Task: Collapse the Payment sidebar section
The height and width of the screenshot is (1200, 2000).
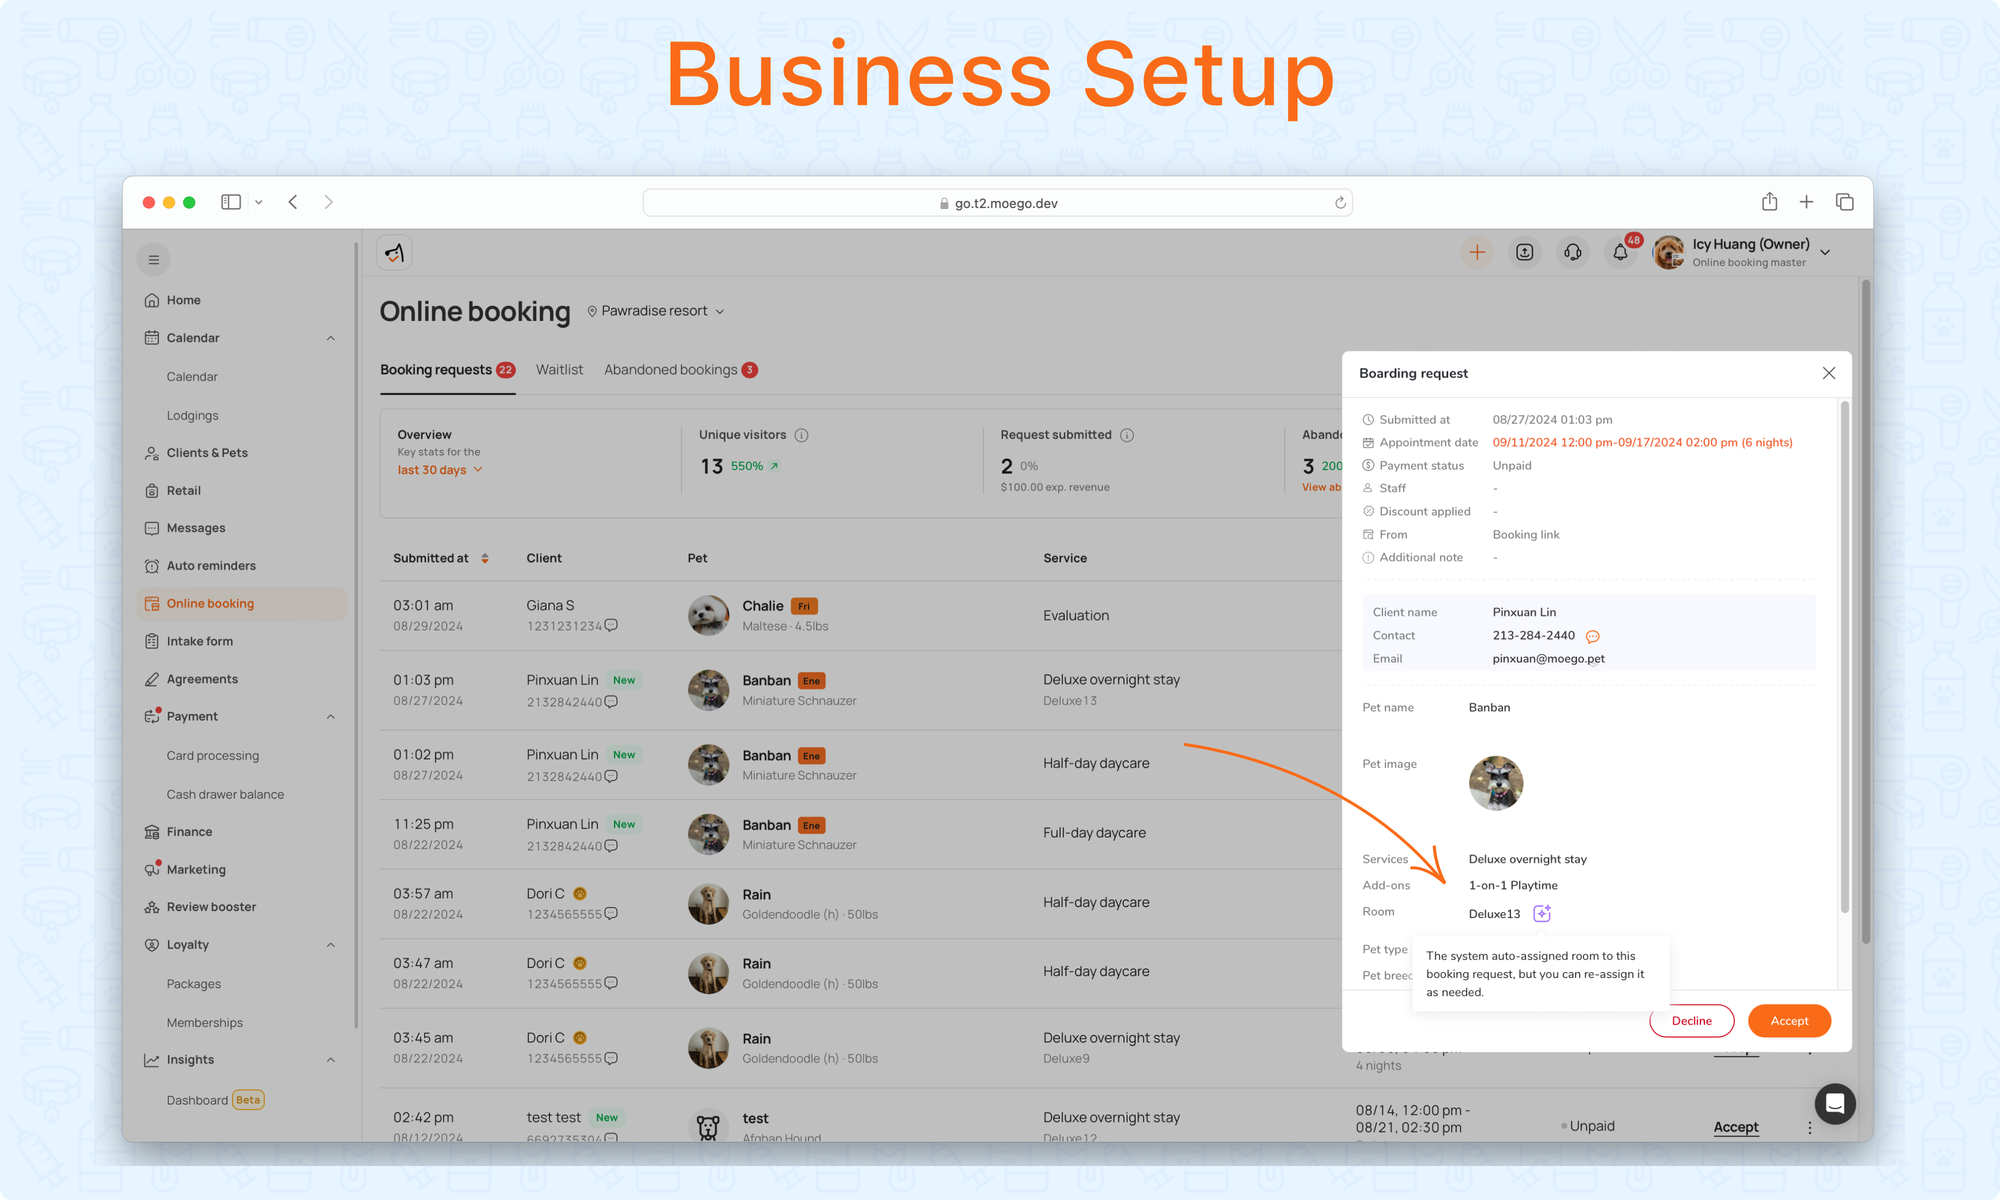Action: click(x=331, y=717)
